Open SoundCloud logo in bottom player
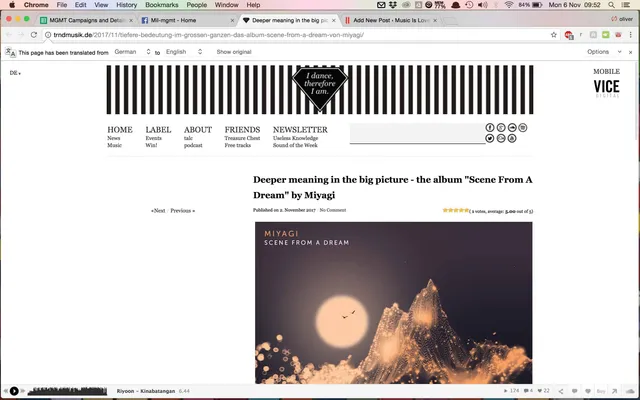The image size is (640, 400). pyautogui.click(x=631, y=391)
